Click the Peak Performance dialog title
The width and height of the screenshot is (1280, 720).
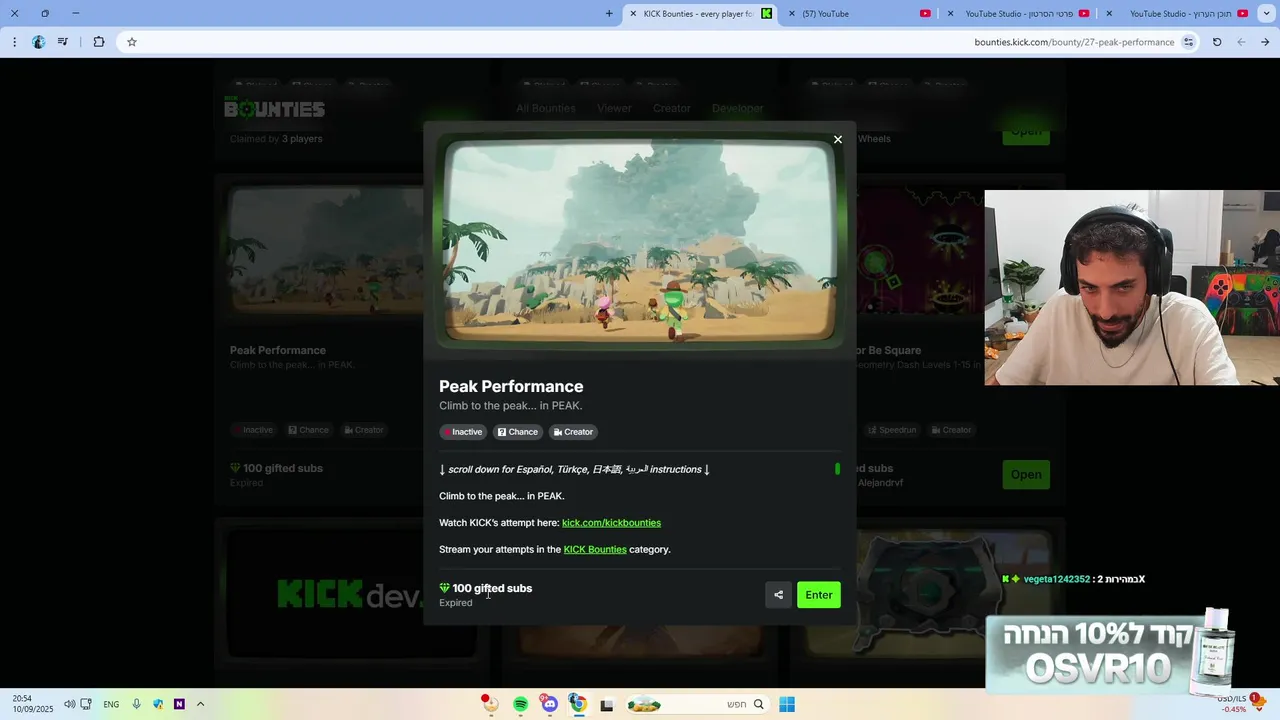tap(511, 386)
